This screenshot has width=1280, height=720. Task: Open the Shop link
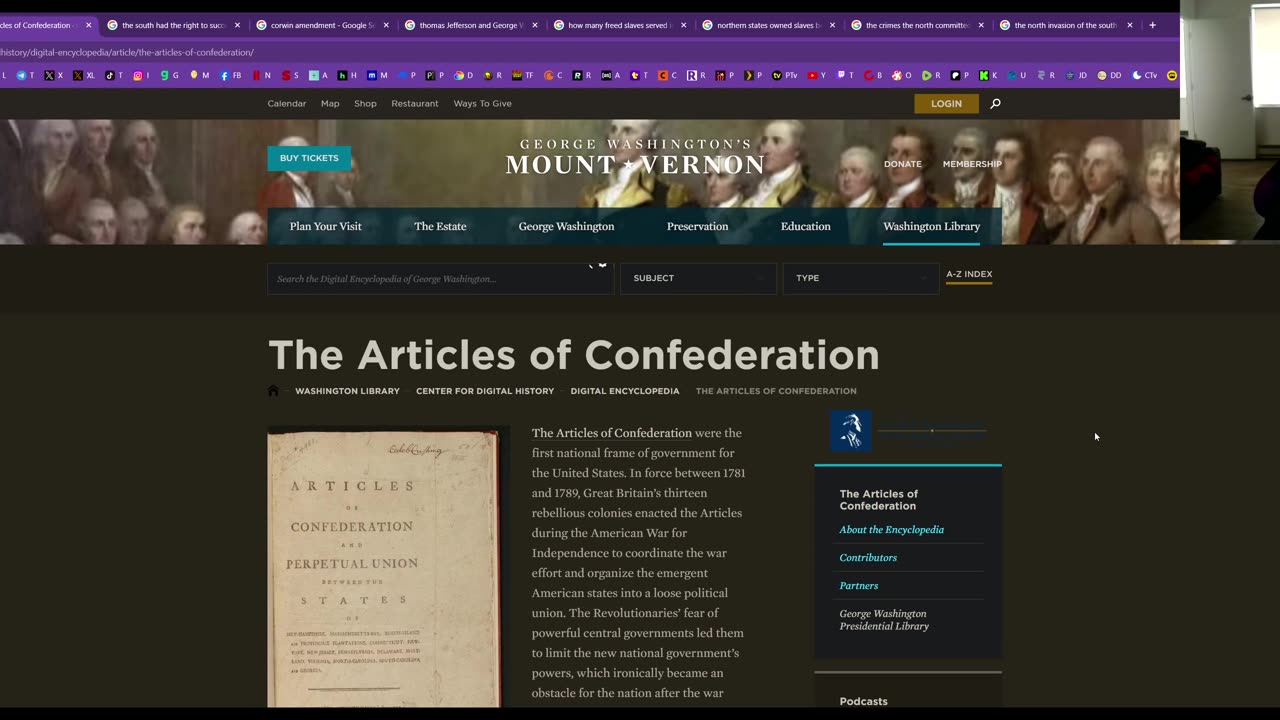point(365,104)
